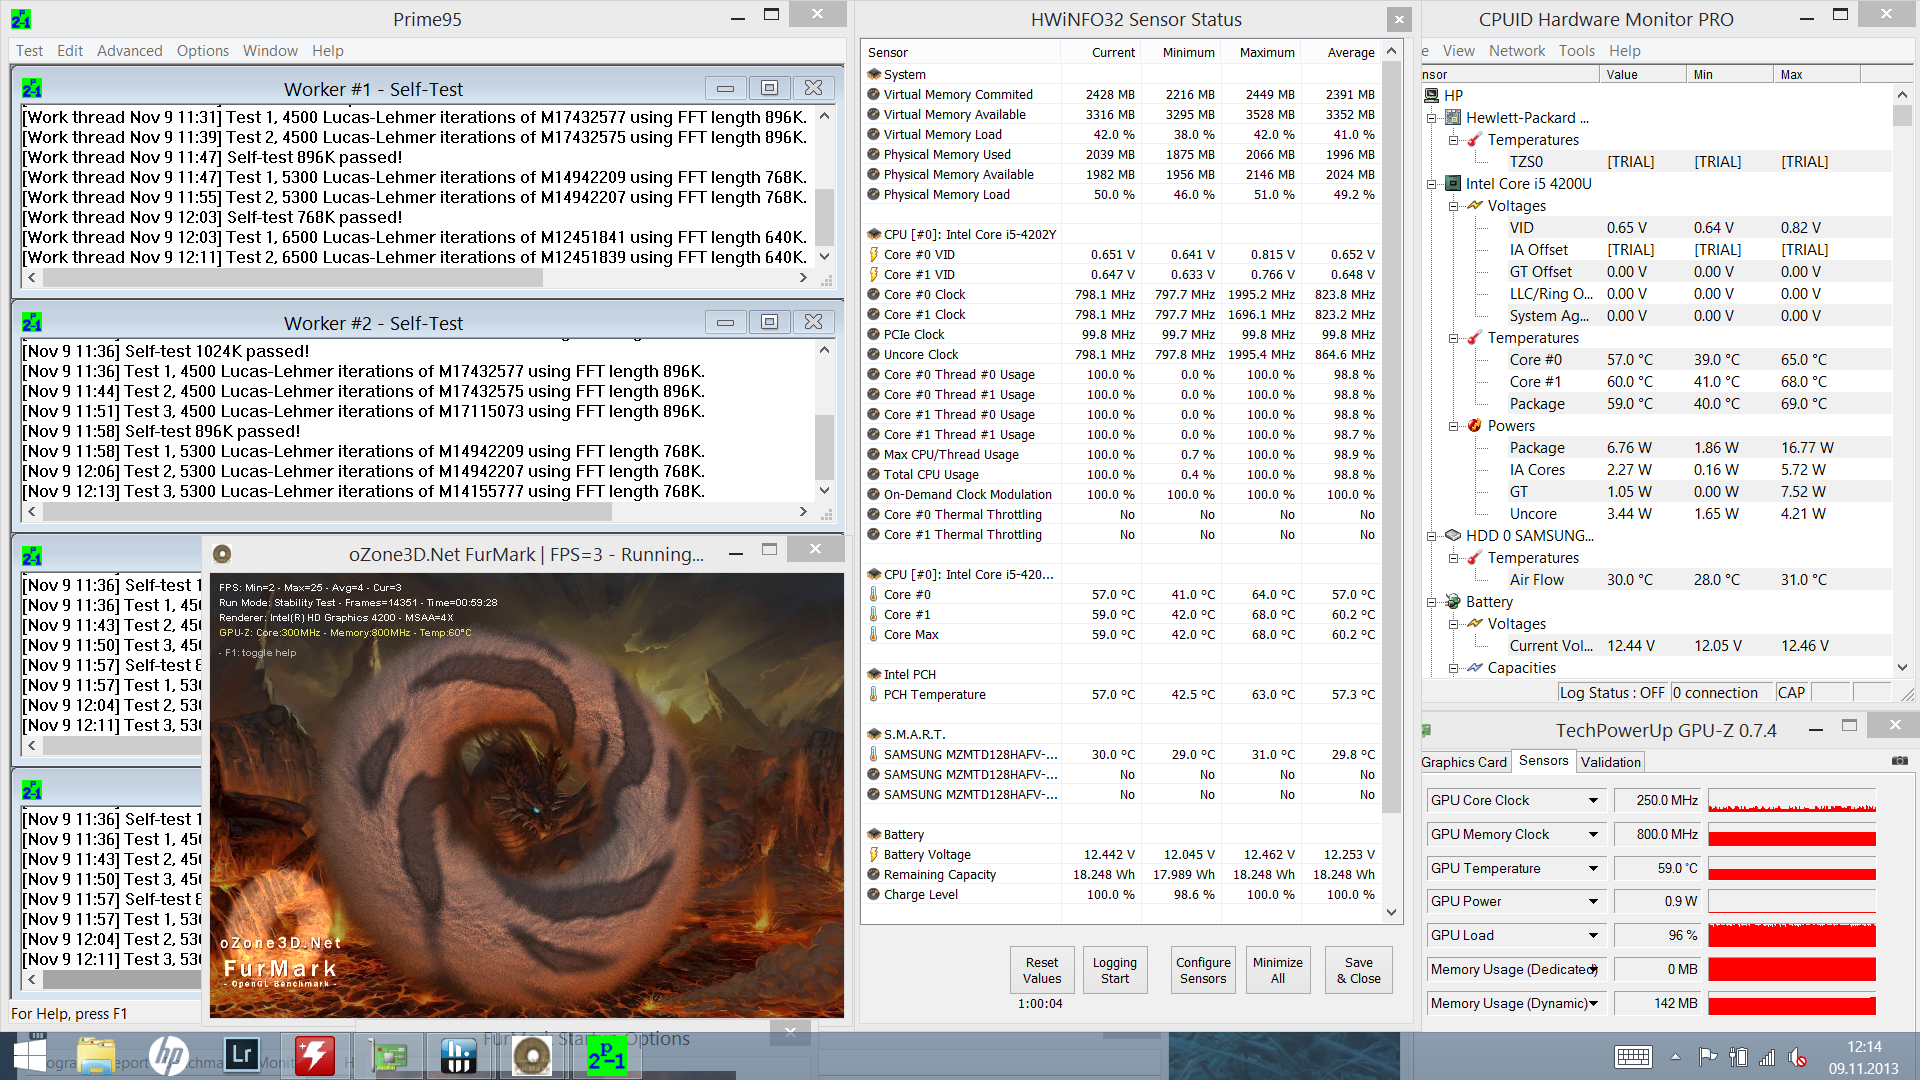Collapse the Intel Core i5 4200U node
Image resolution: width=1920 pixels, height=1080 pixels.
[1431, 184]
